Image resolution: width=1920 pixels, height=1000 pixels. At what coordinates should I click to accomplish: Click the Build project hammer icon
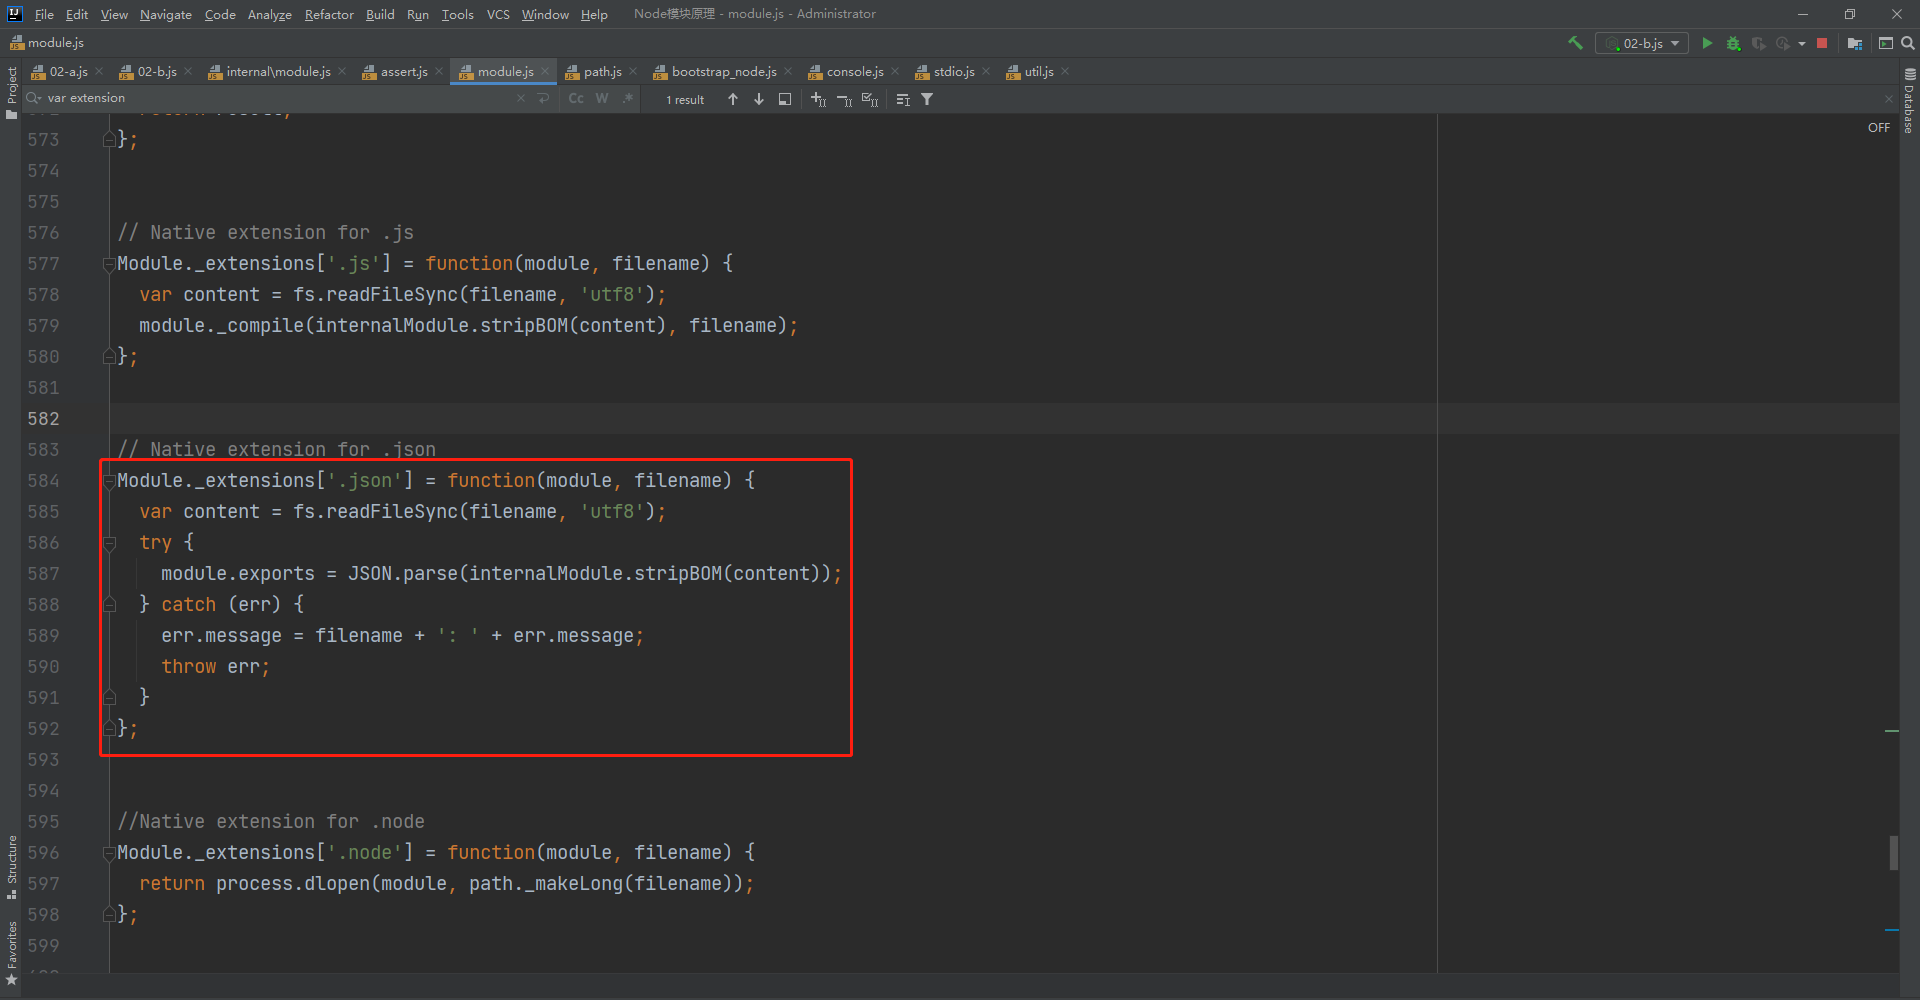tap(1575, 43)
